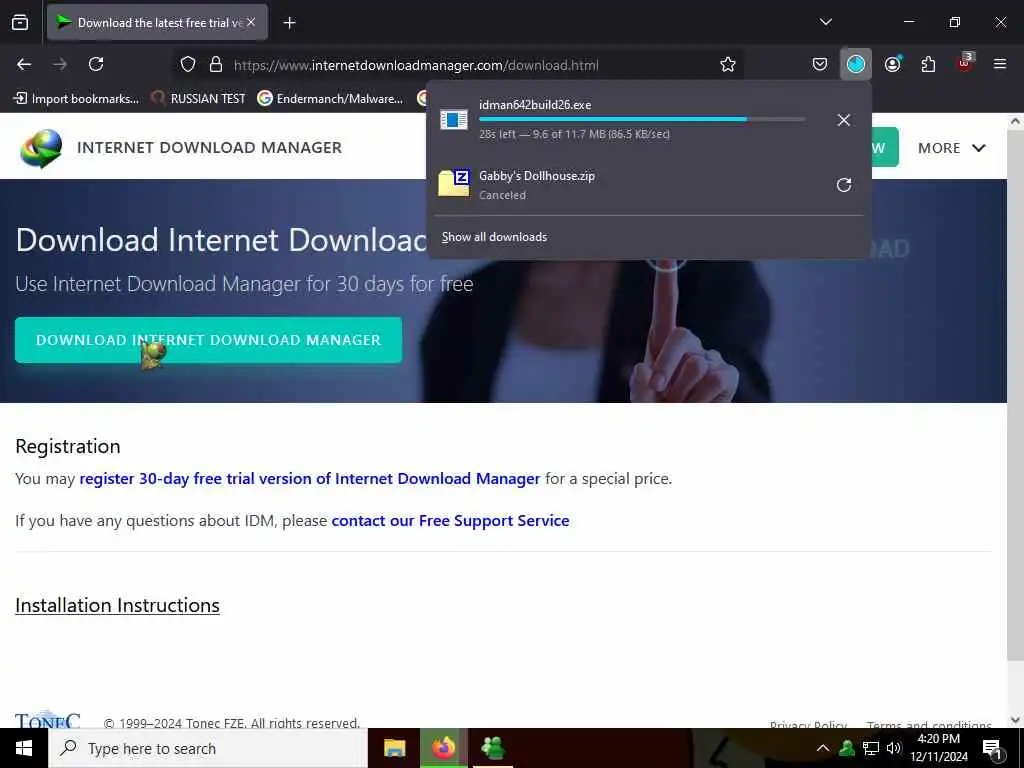Image resolution: width=1024 pixels, height=768 pixels.
Task: Show site security padlock info
Action: tap(216, 65)
